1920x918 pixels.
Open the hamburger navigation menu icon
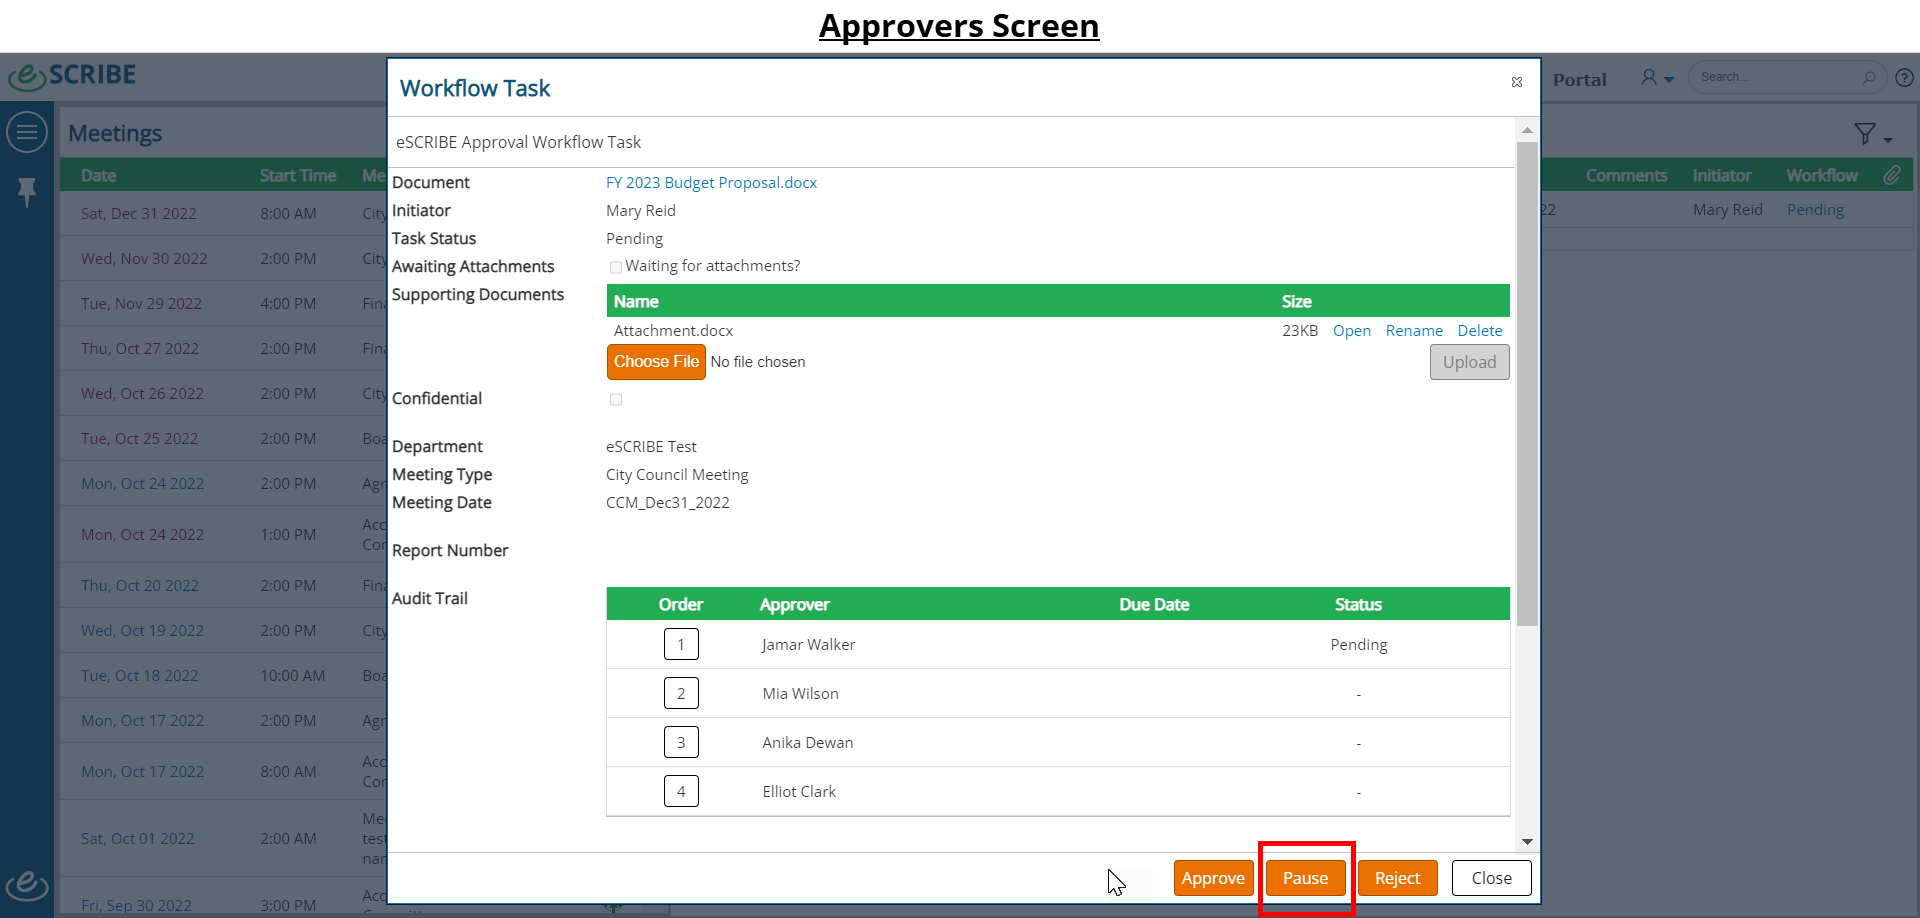click(27, 132)
